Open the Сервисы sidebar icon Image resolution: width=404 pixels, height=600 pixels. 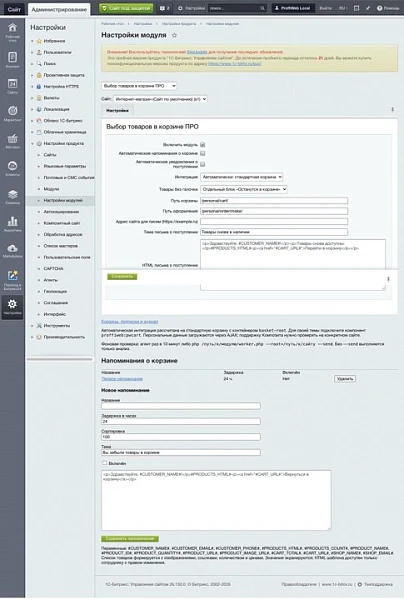12,196
